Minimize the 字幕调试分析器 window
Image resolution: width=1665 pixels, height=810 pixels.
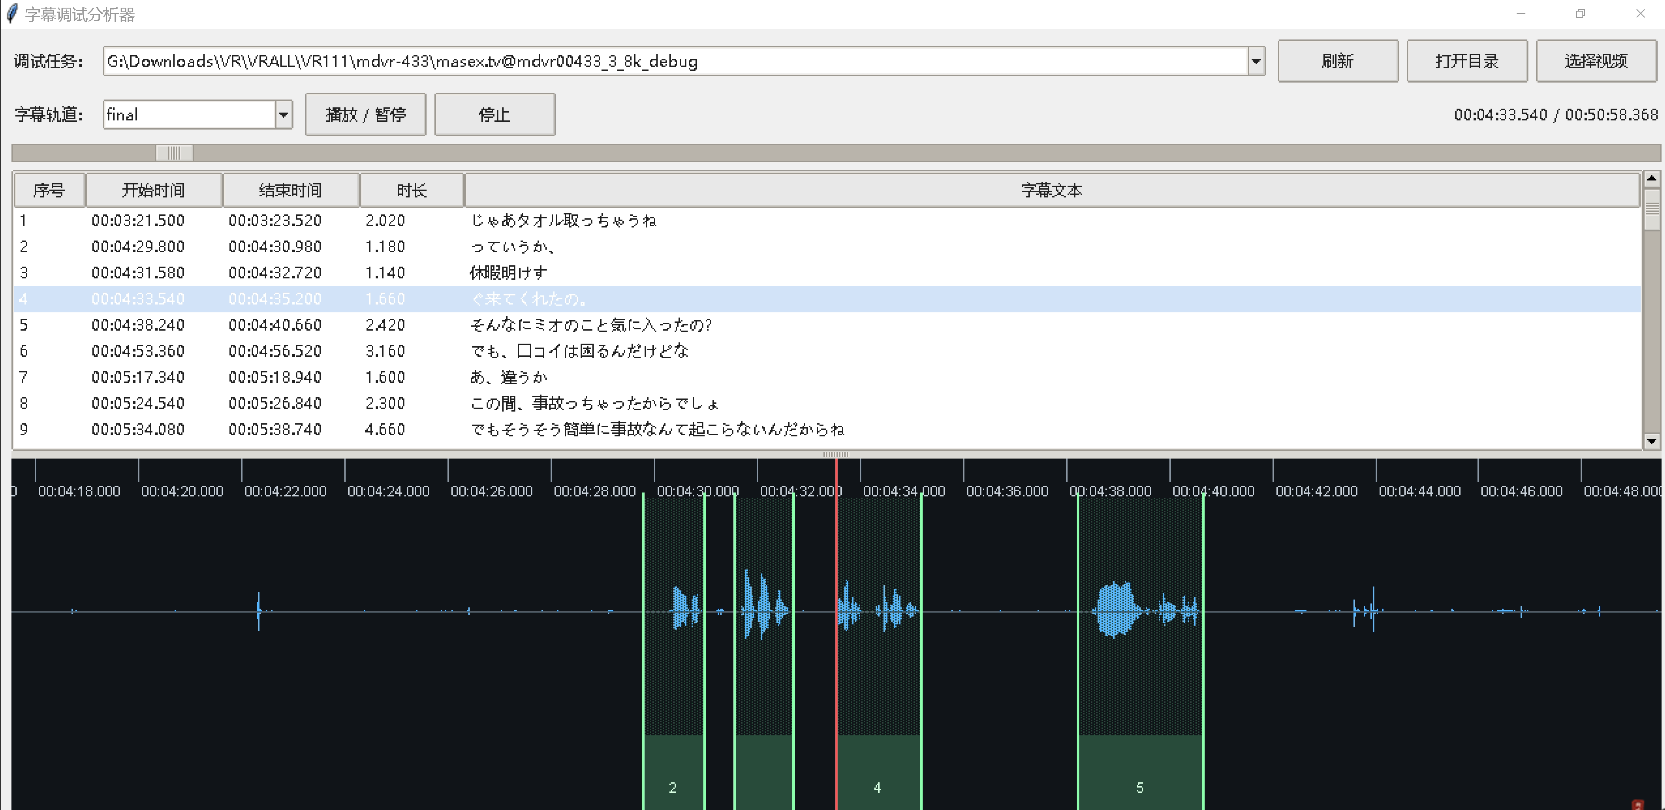pos(1521,14)
